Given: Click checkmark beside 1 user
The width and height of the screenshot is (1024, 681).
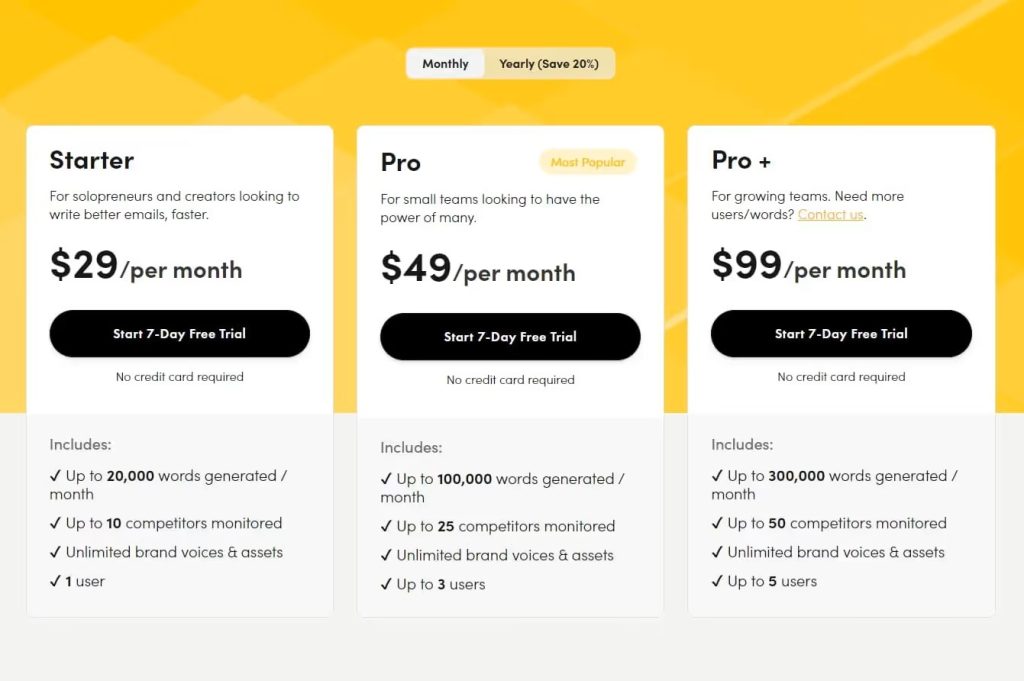Looking at the screenshot, I should click(x=55, y=581).
